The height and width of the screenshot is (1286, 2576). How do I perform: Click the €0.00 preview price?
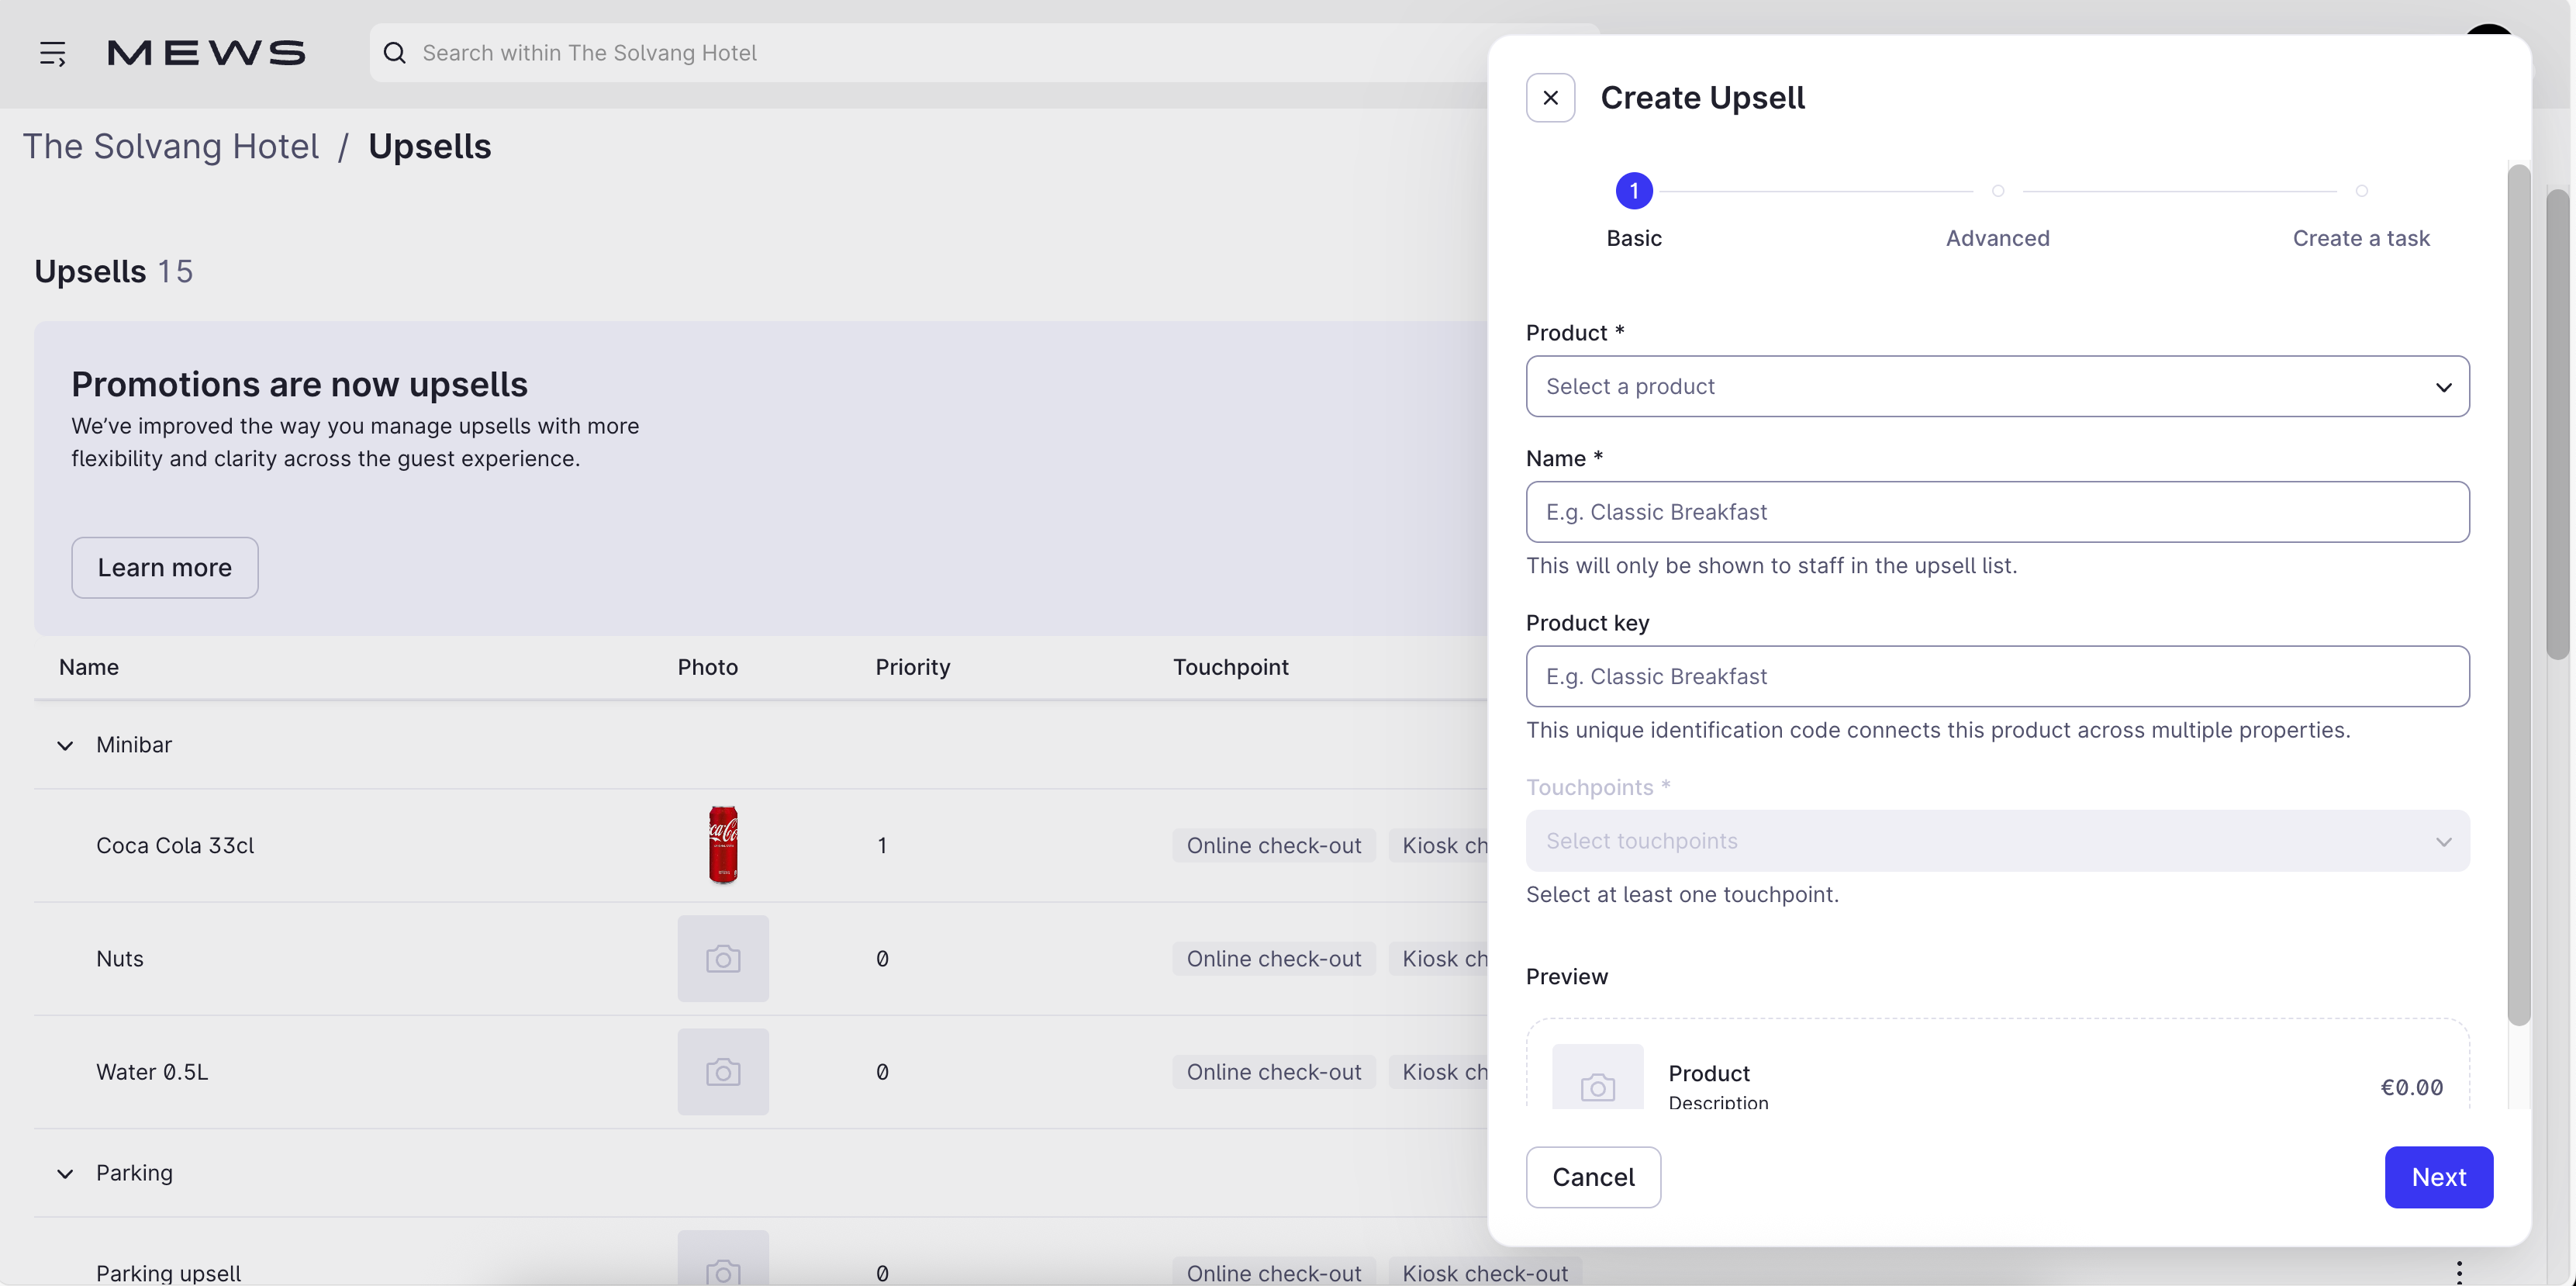[x=2411, y=1087]
